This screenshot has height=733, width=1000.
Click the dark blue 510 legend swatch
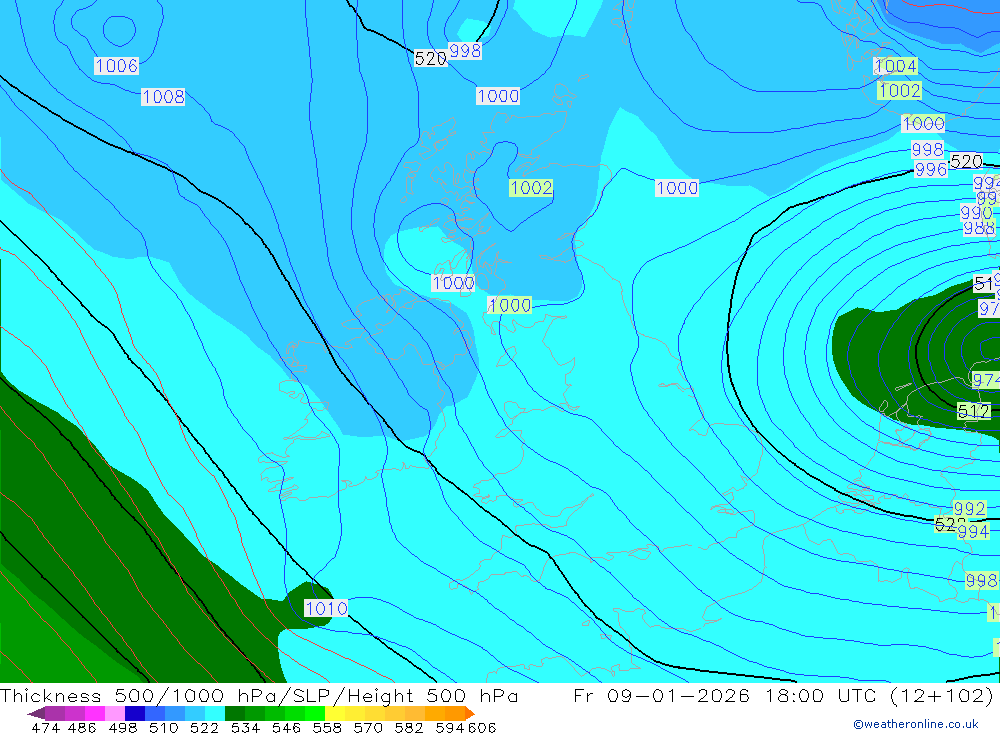point(135,713)
